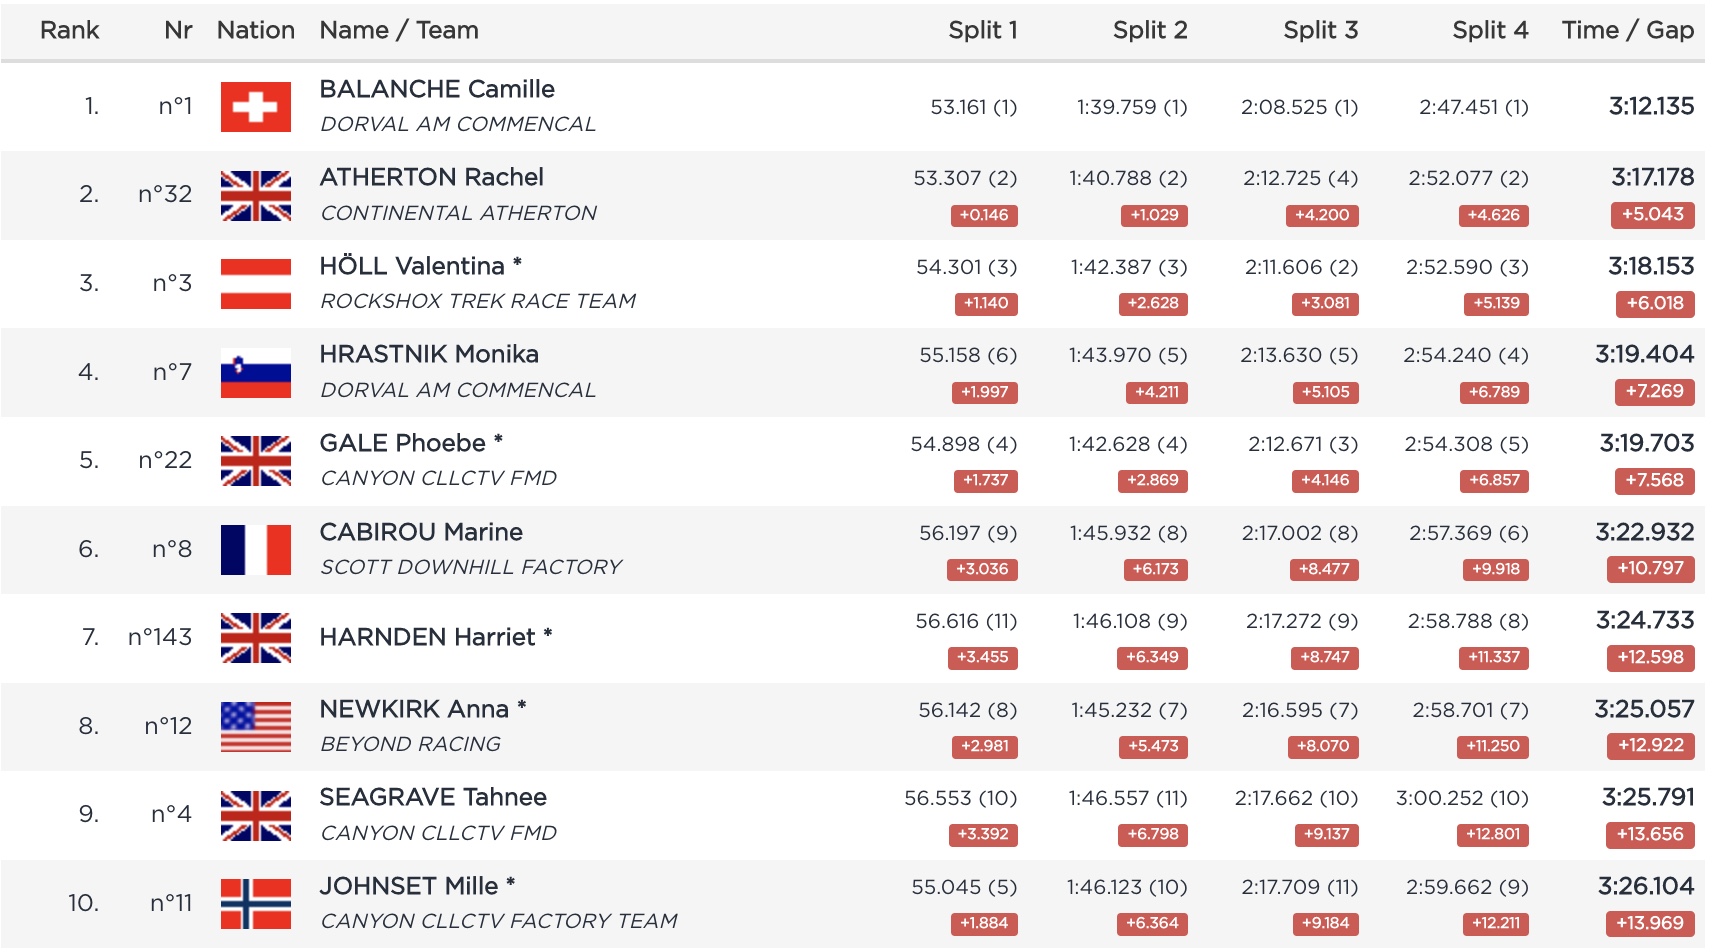Click the Swiss flag beside BALANCHE Camille
This screenshot has height=952, width=1714.
[x=255, y=107]
